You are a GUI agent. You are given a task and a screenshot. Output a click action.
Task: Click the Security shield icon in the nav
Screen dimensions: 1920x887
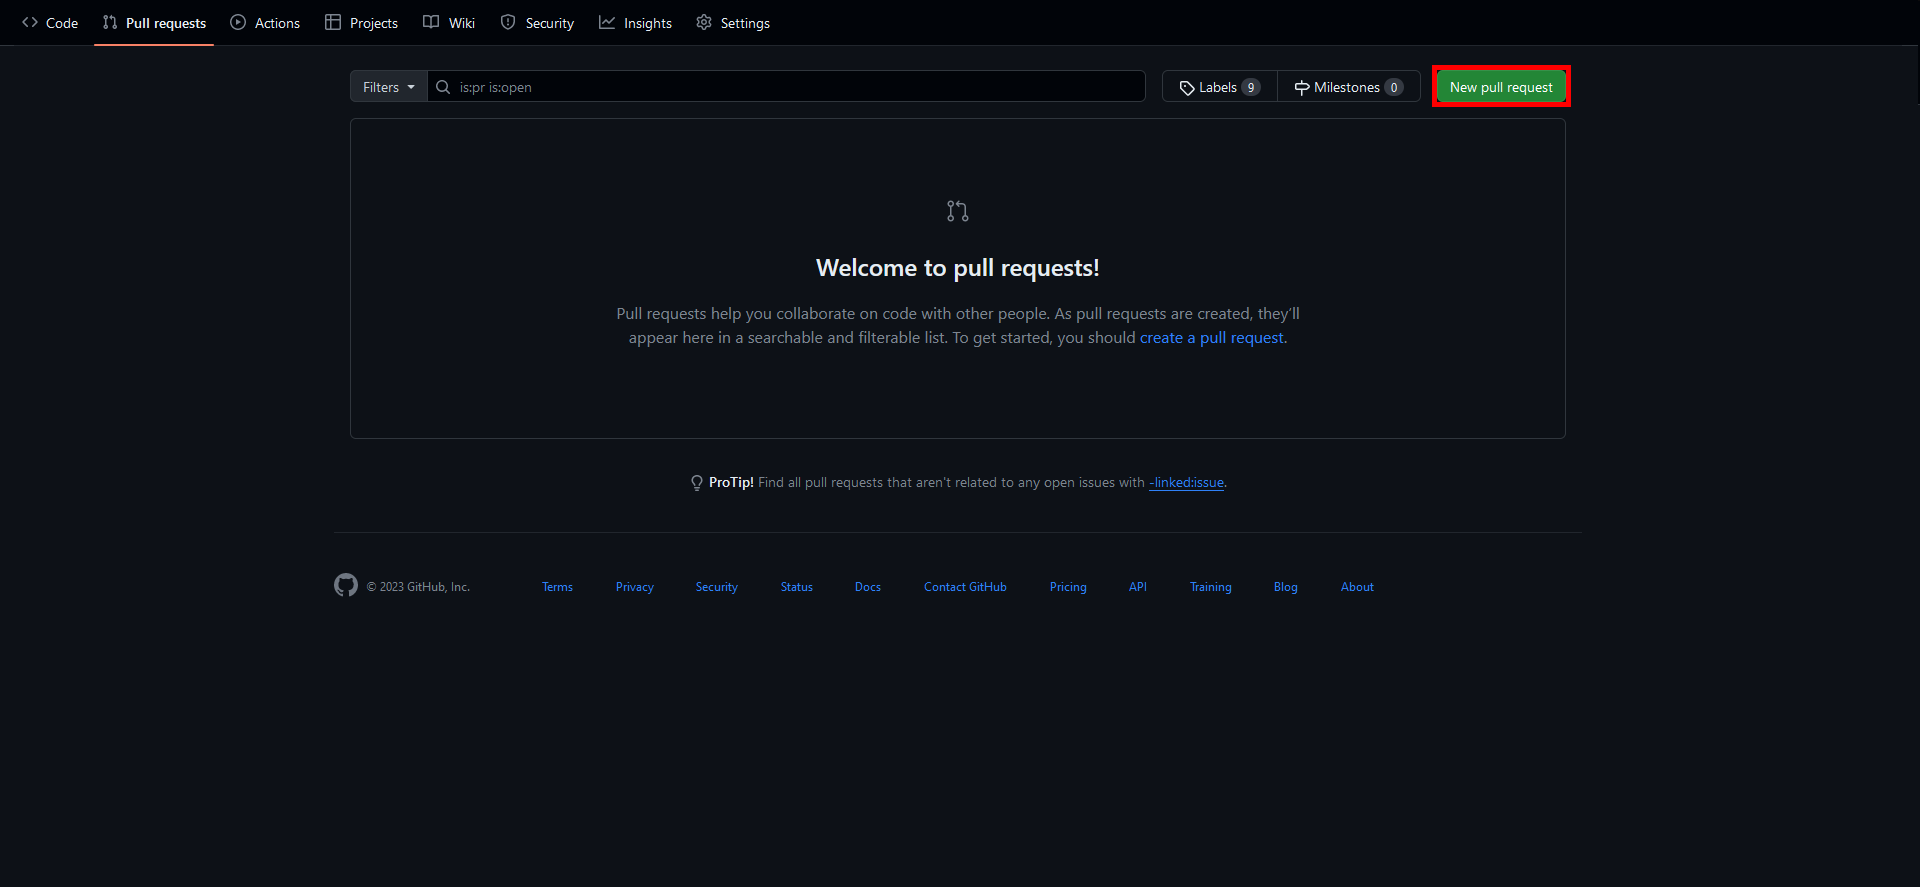508,22
